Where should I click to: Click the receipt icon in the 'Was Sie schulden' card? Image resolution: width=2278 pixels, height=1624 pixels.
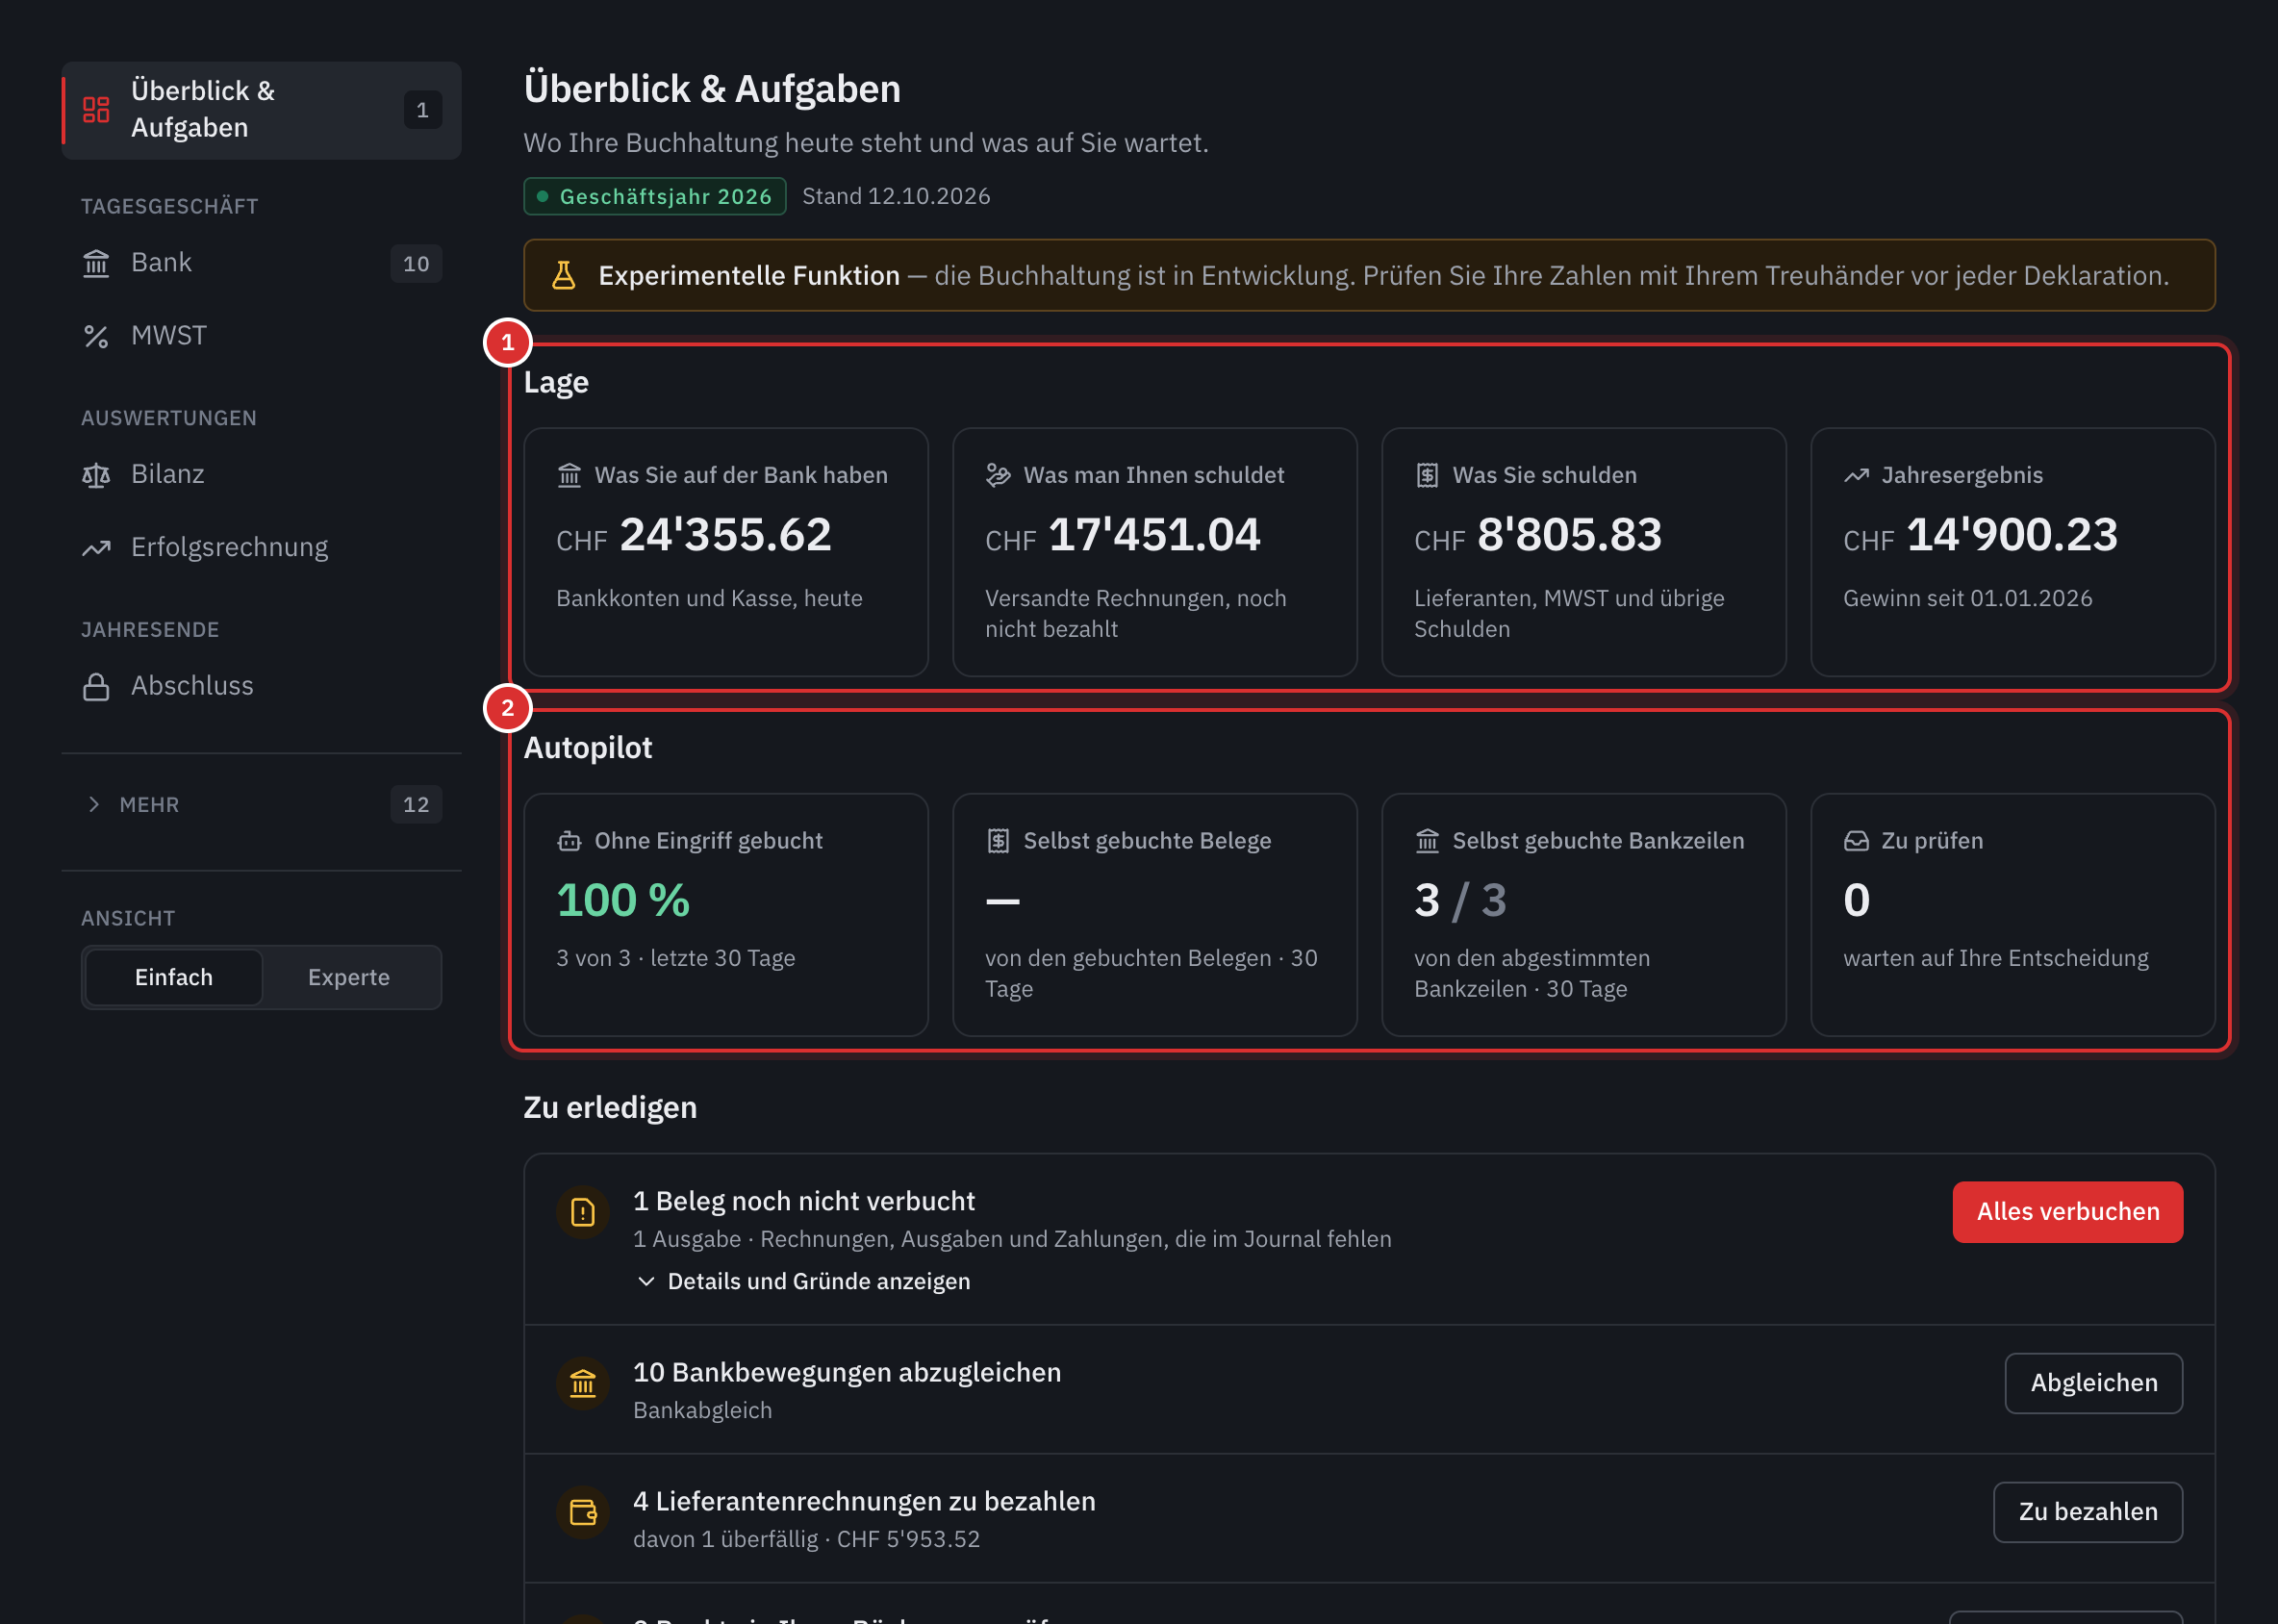click(x=1427, y=476)
